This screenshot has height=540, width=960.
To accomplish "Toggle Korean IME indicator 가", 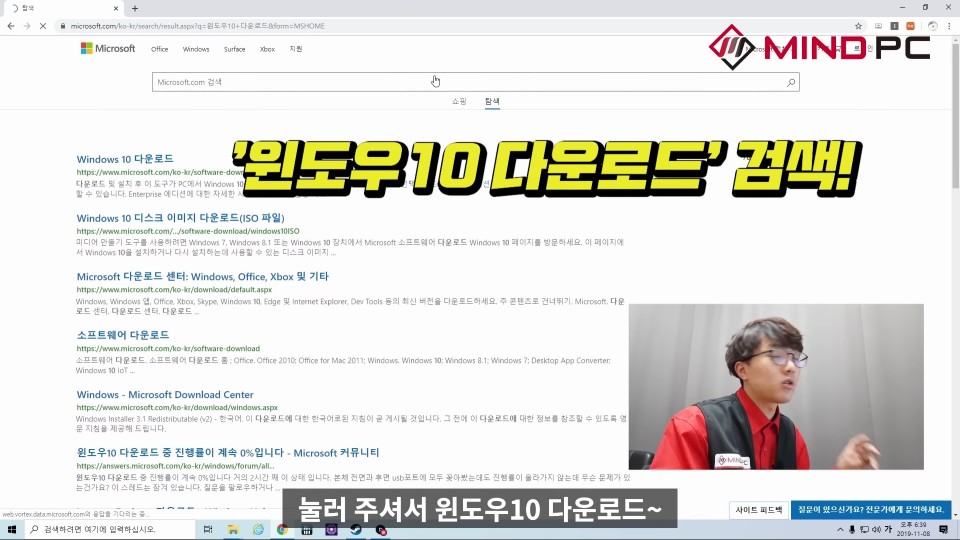I will click(888, 530).
